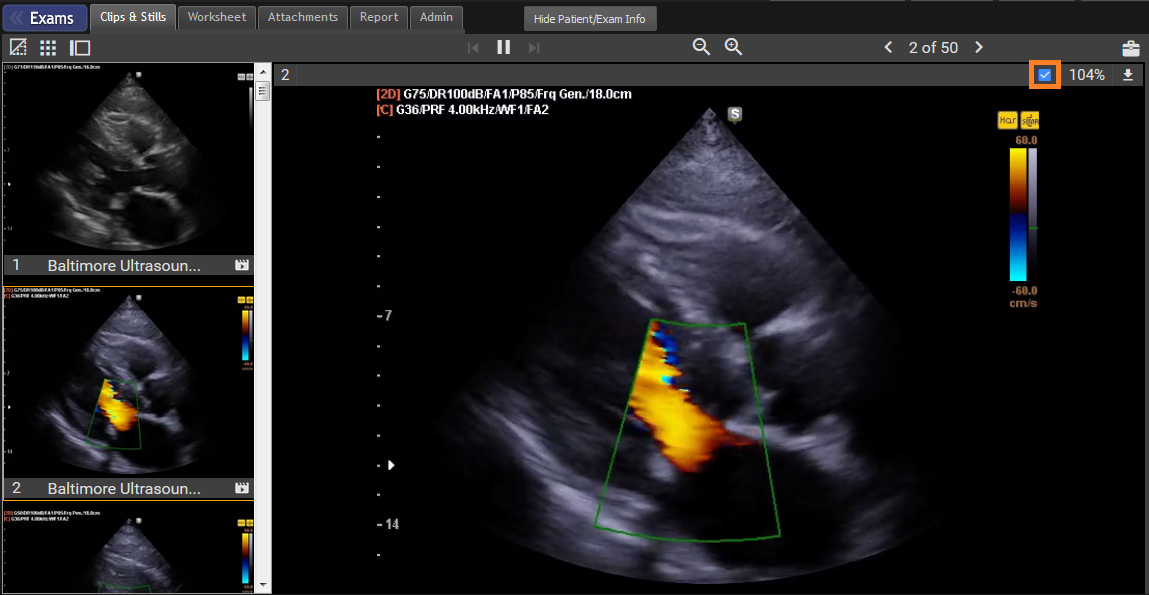The width and height of the screenshot is (1149, 595).
Task: Go to the next image of 50
Action: 979,47
